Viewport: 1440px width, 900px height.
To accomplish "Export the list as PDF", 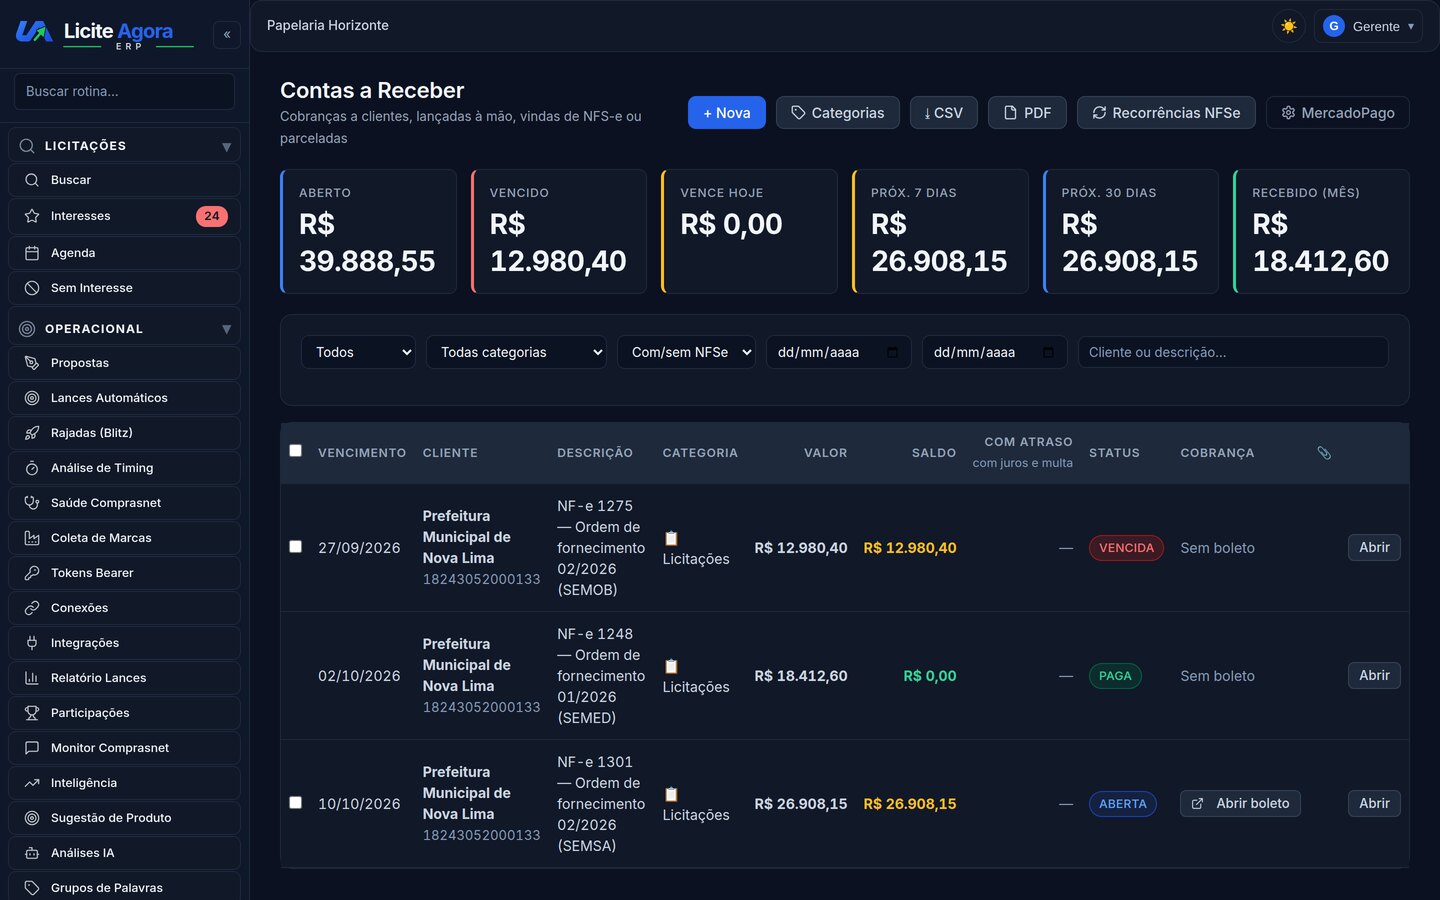I will pos(1027,113).
